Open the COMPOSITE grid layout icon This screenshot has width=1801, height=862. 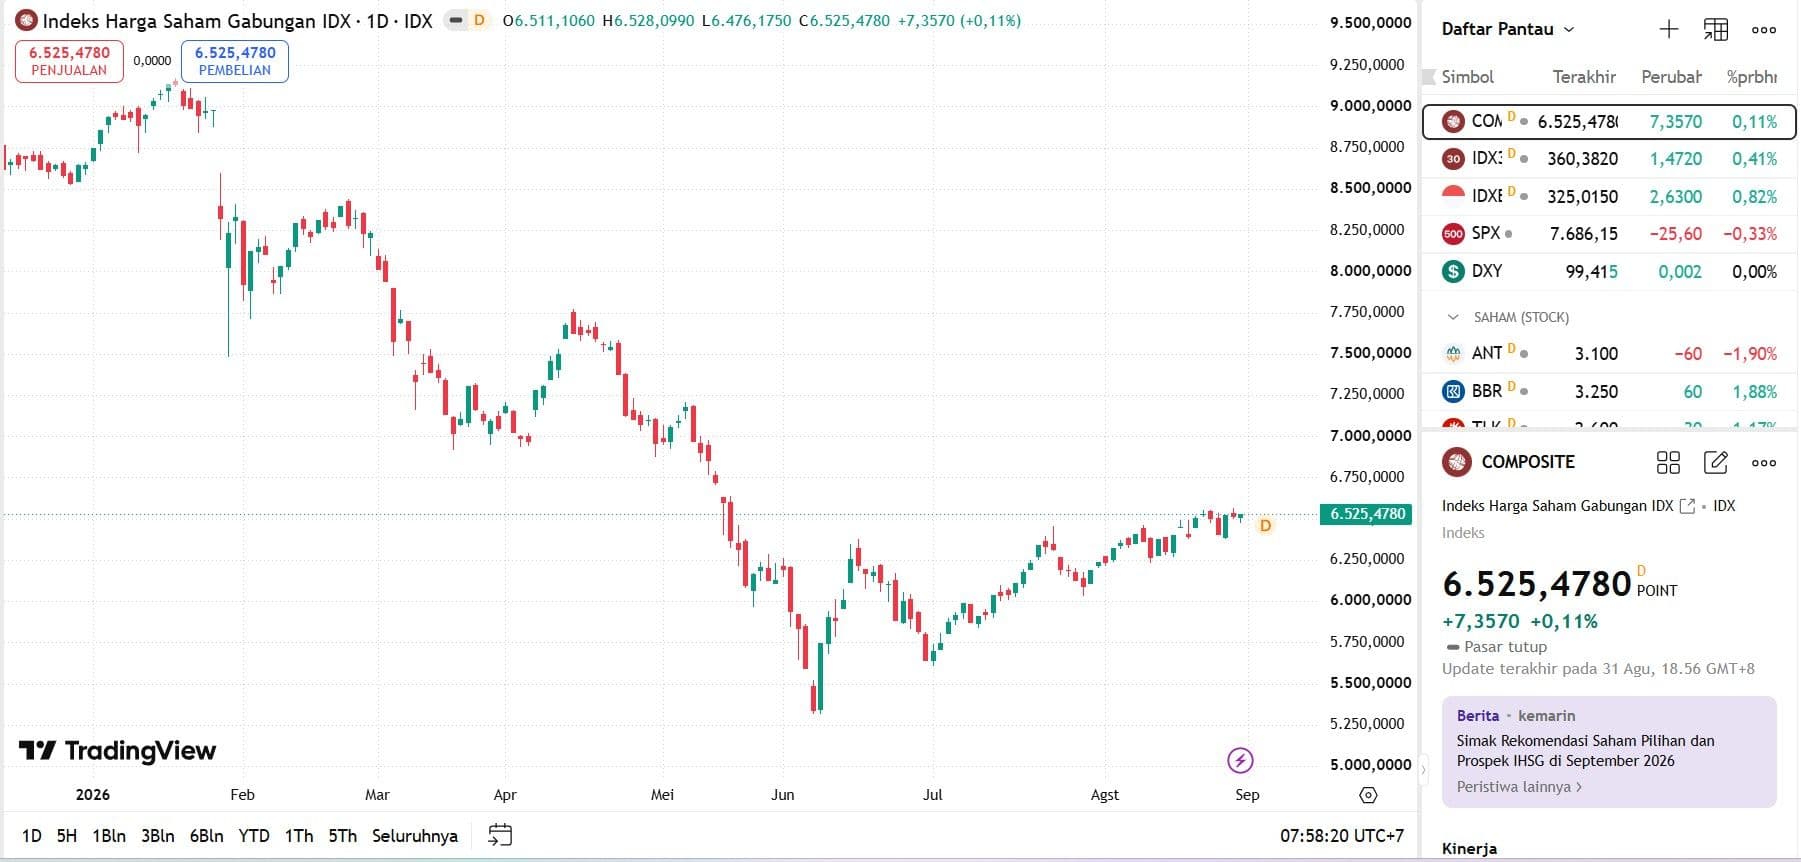(x=1668, y=462)
